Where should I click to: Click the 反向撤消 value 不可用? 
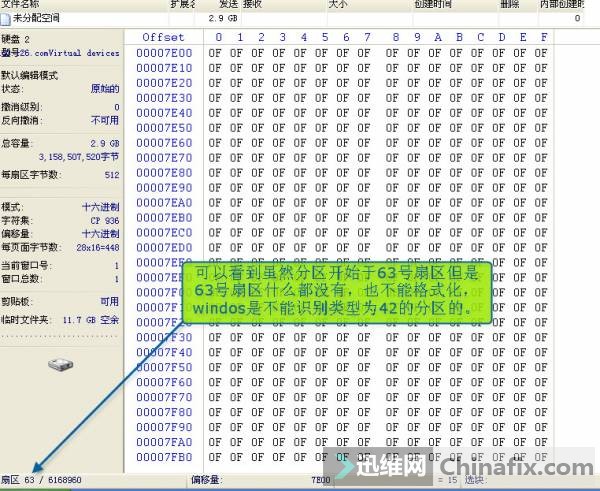(x=105, y=120)
